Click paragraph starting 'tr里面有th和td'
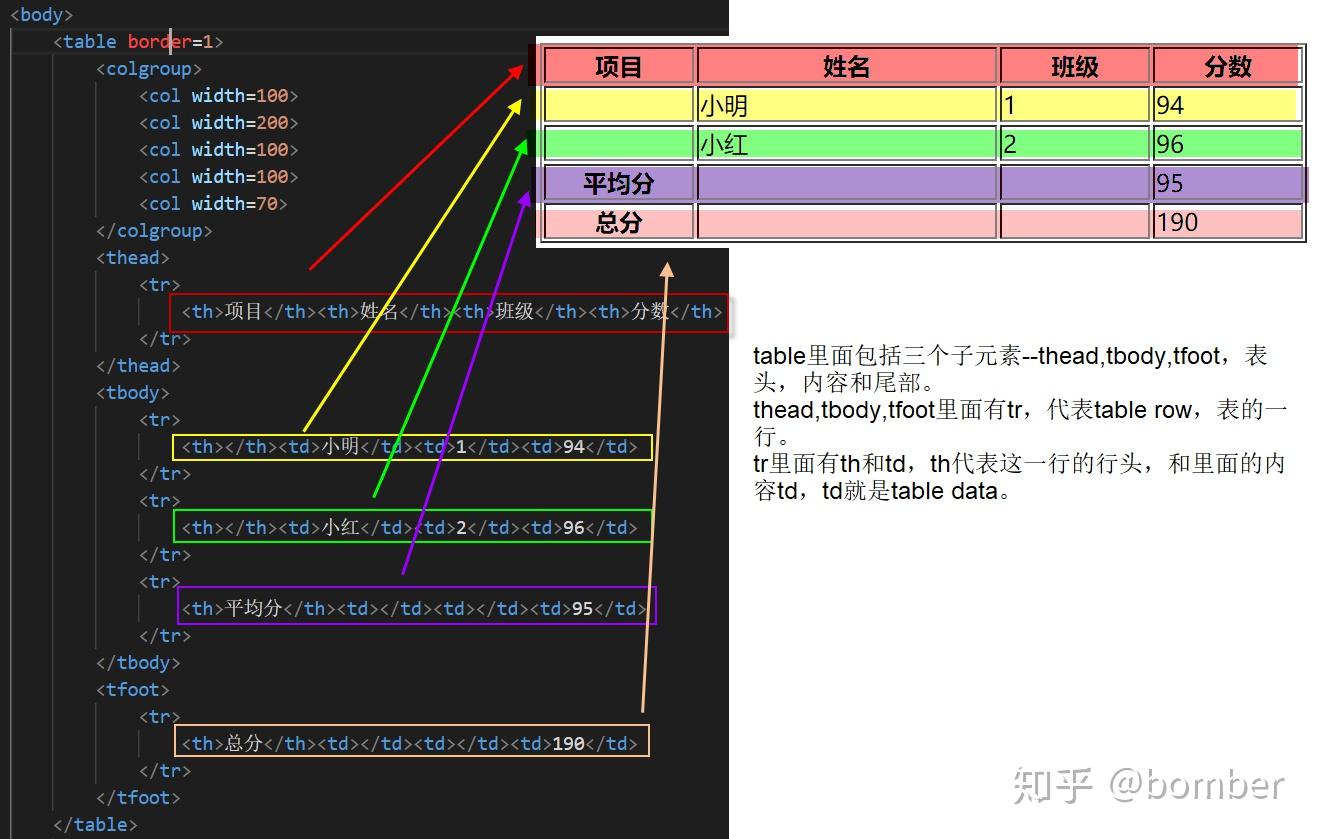 (x=1019, y=477)
